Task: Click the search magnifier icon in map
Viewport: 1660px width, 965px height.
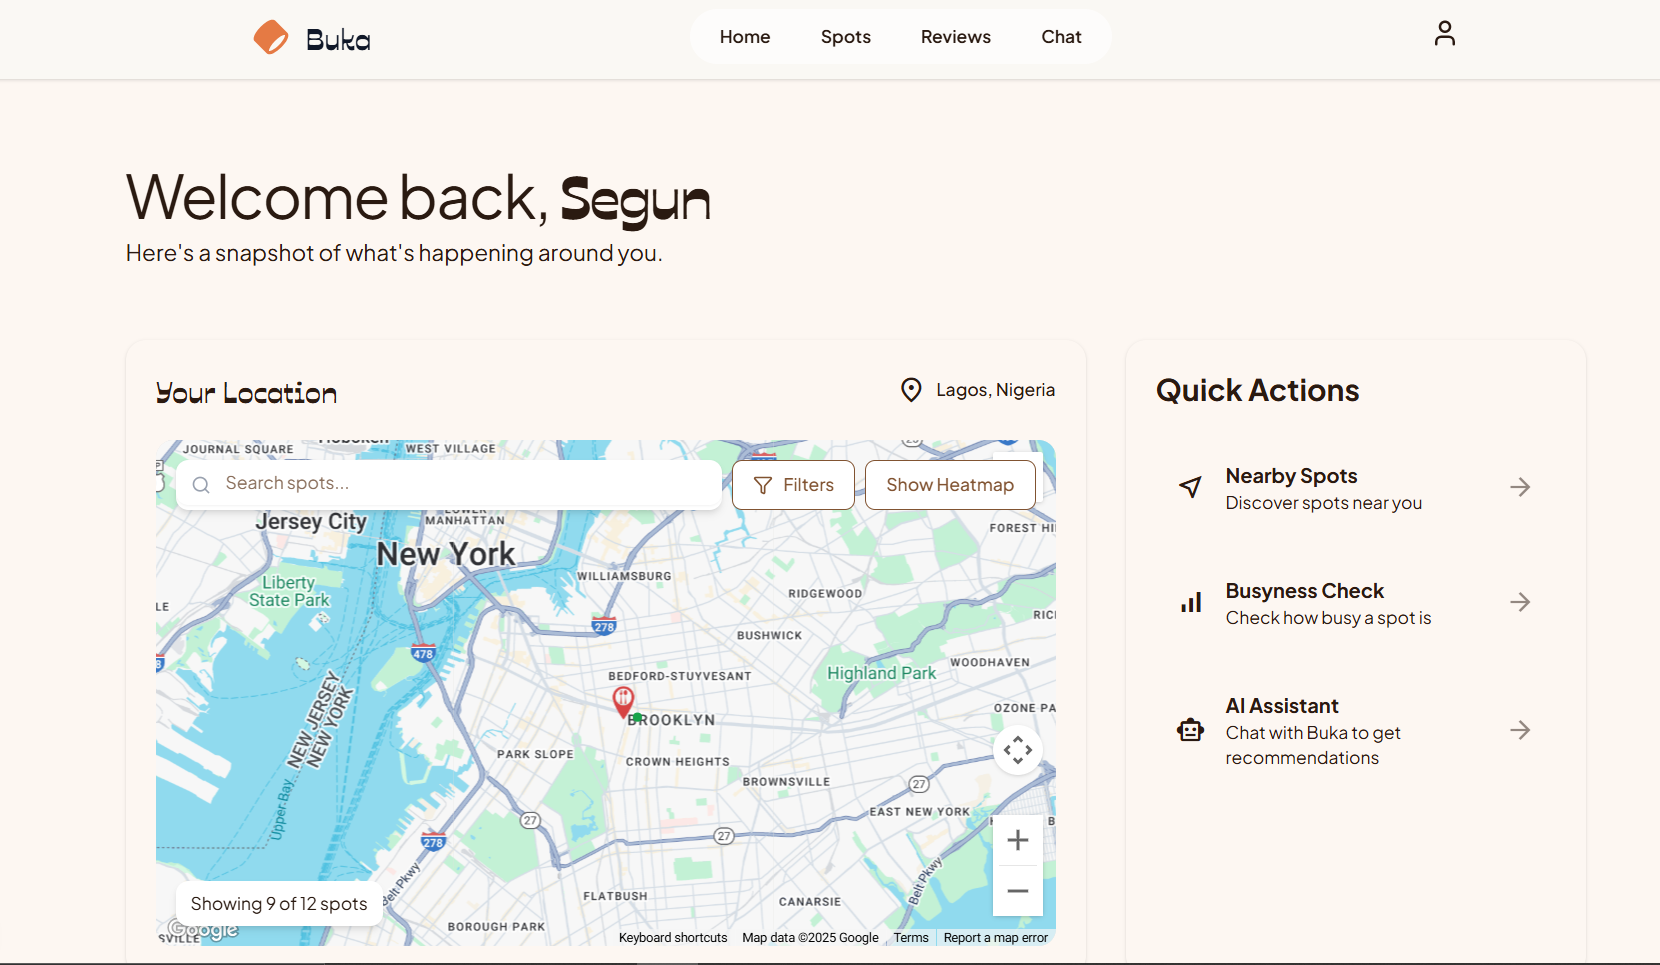Action: 201,485
